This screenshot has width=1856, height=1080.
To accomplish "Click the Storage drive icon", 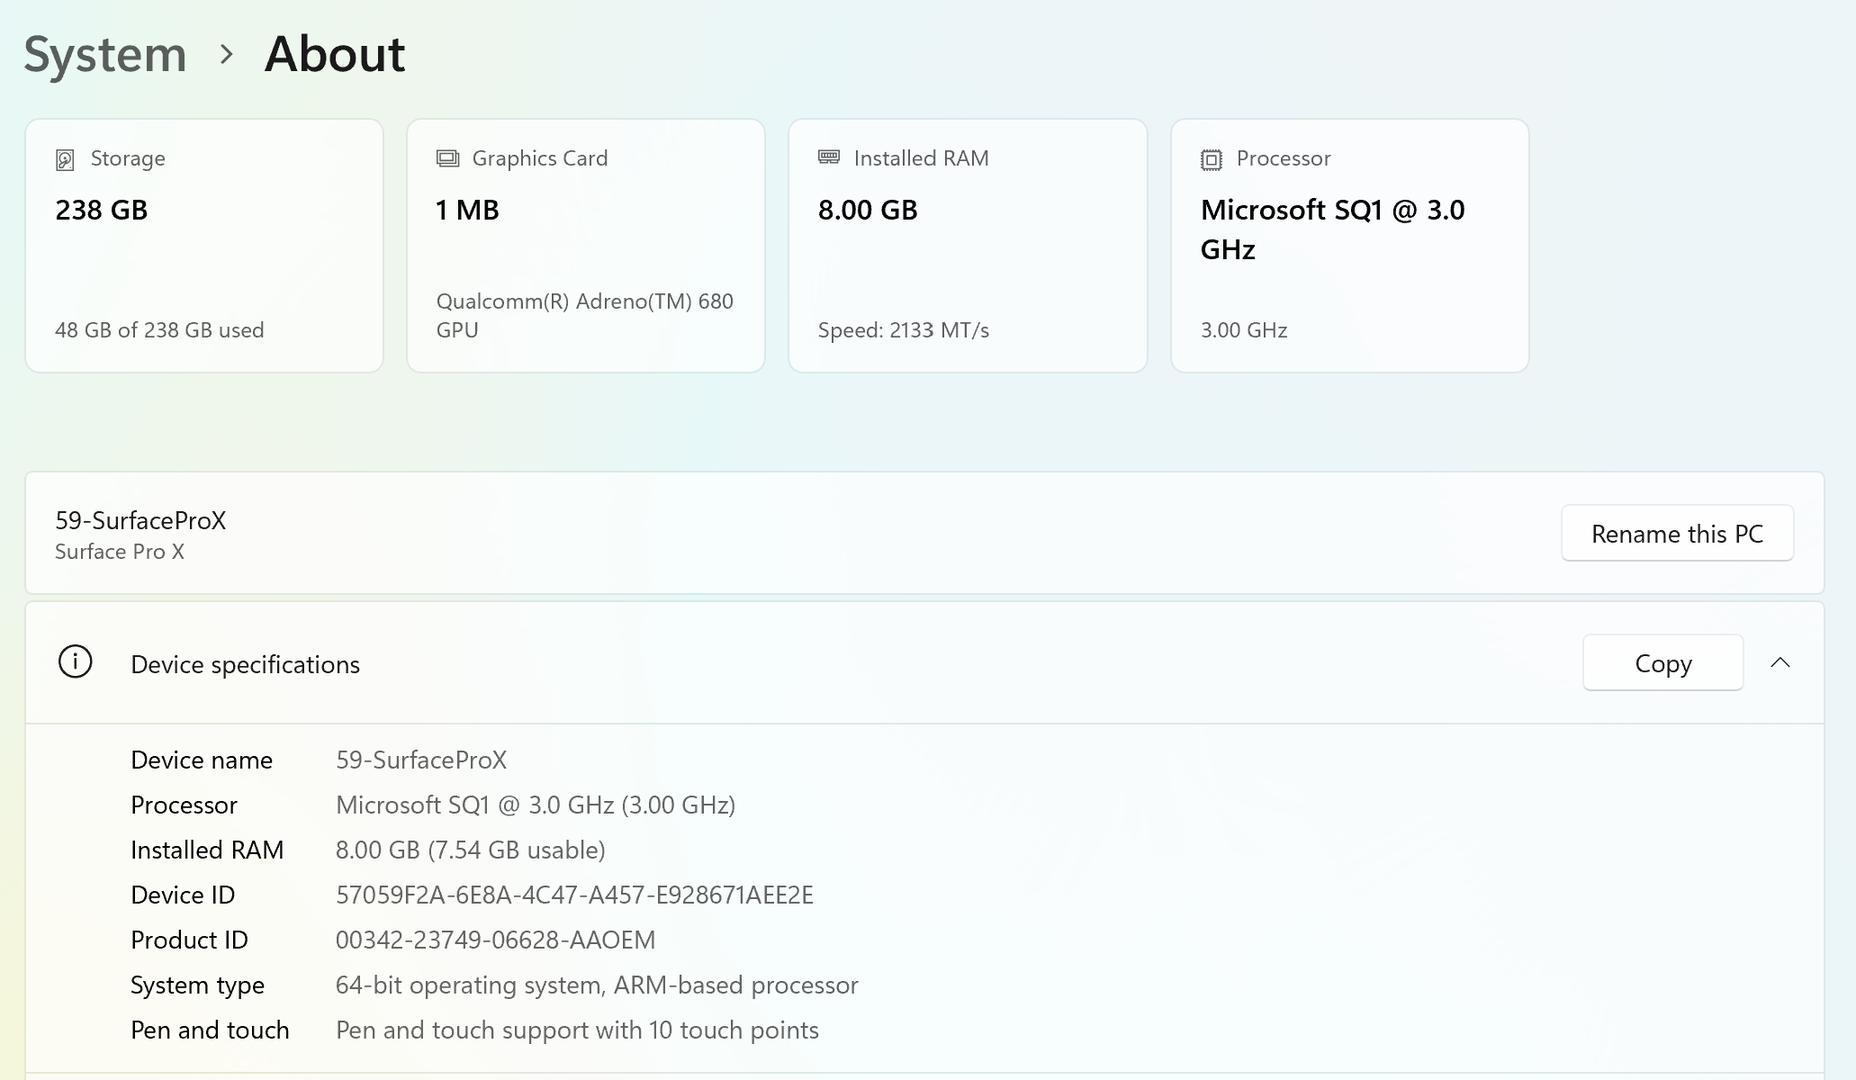I will click(x=65, y=160).
